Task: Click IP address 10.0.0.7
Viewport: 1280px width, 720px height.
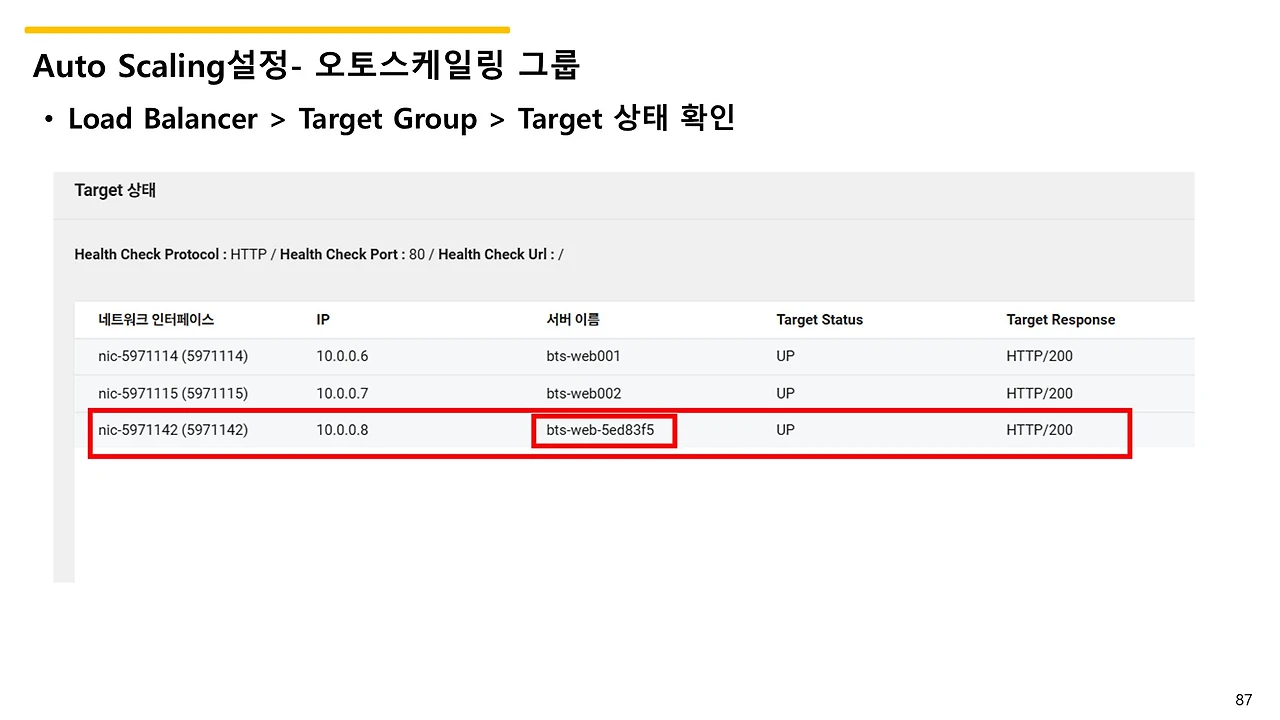Action: point(342,393)
